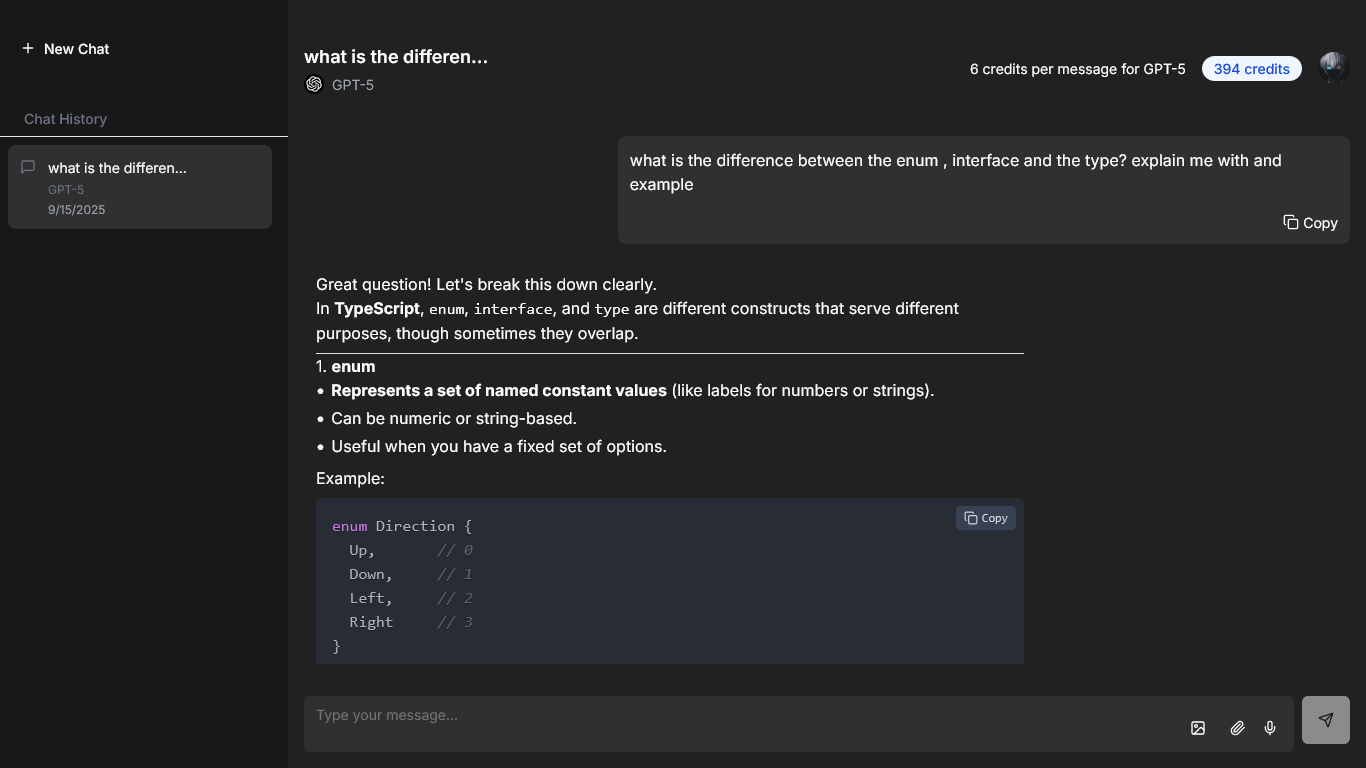
Task: Open the 394 credits badge
Action: coord(1251,69)
